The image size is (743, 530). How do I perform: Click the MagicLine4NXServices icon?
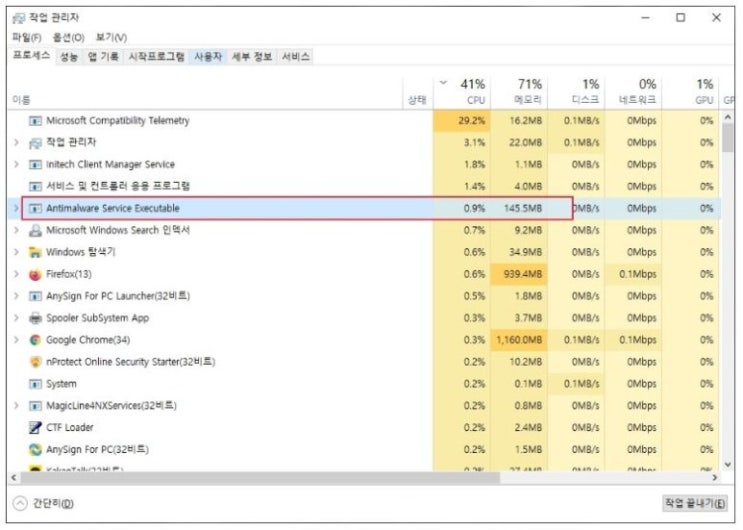(35, 406)
